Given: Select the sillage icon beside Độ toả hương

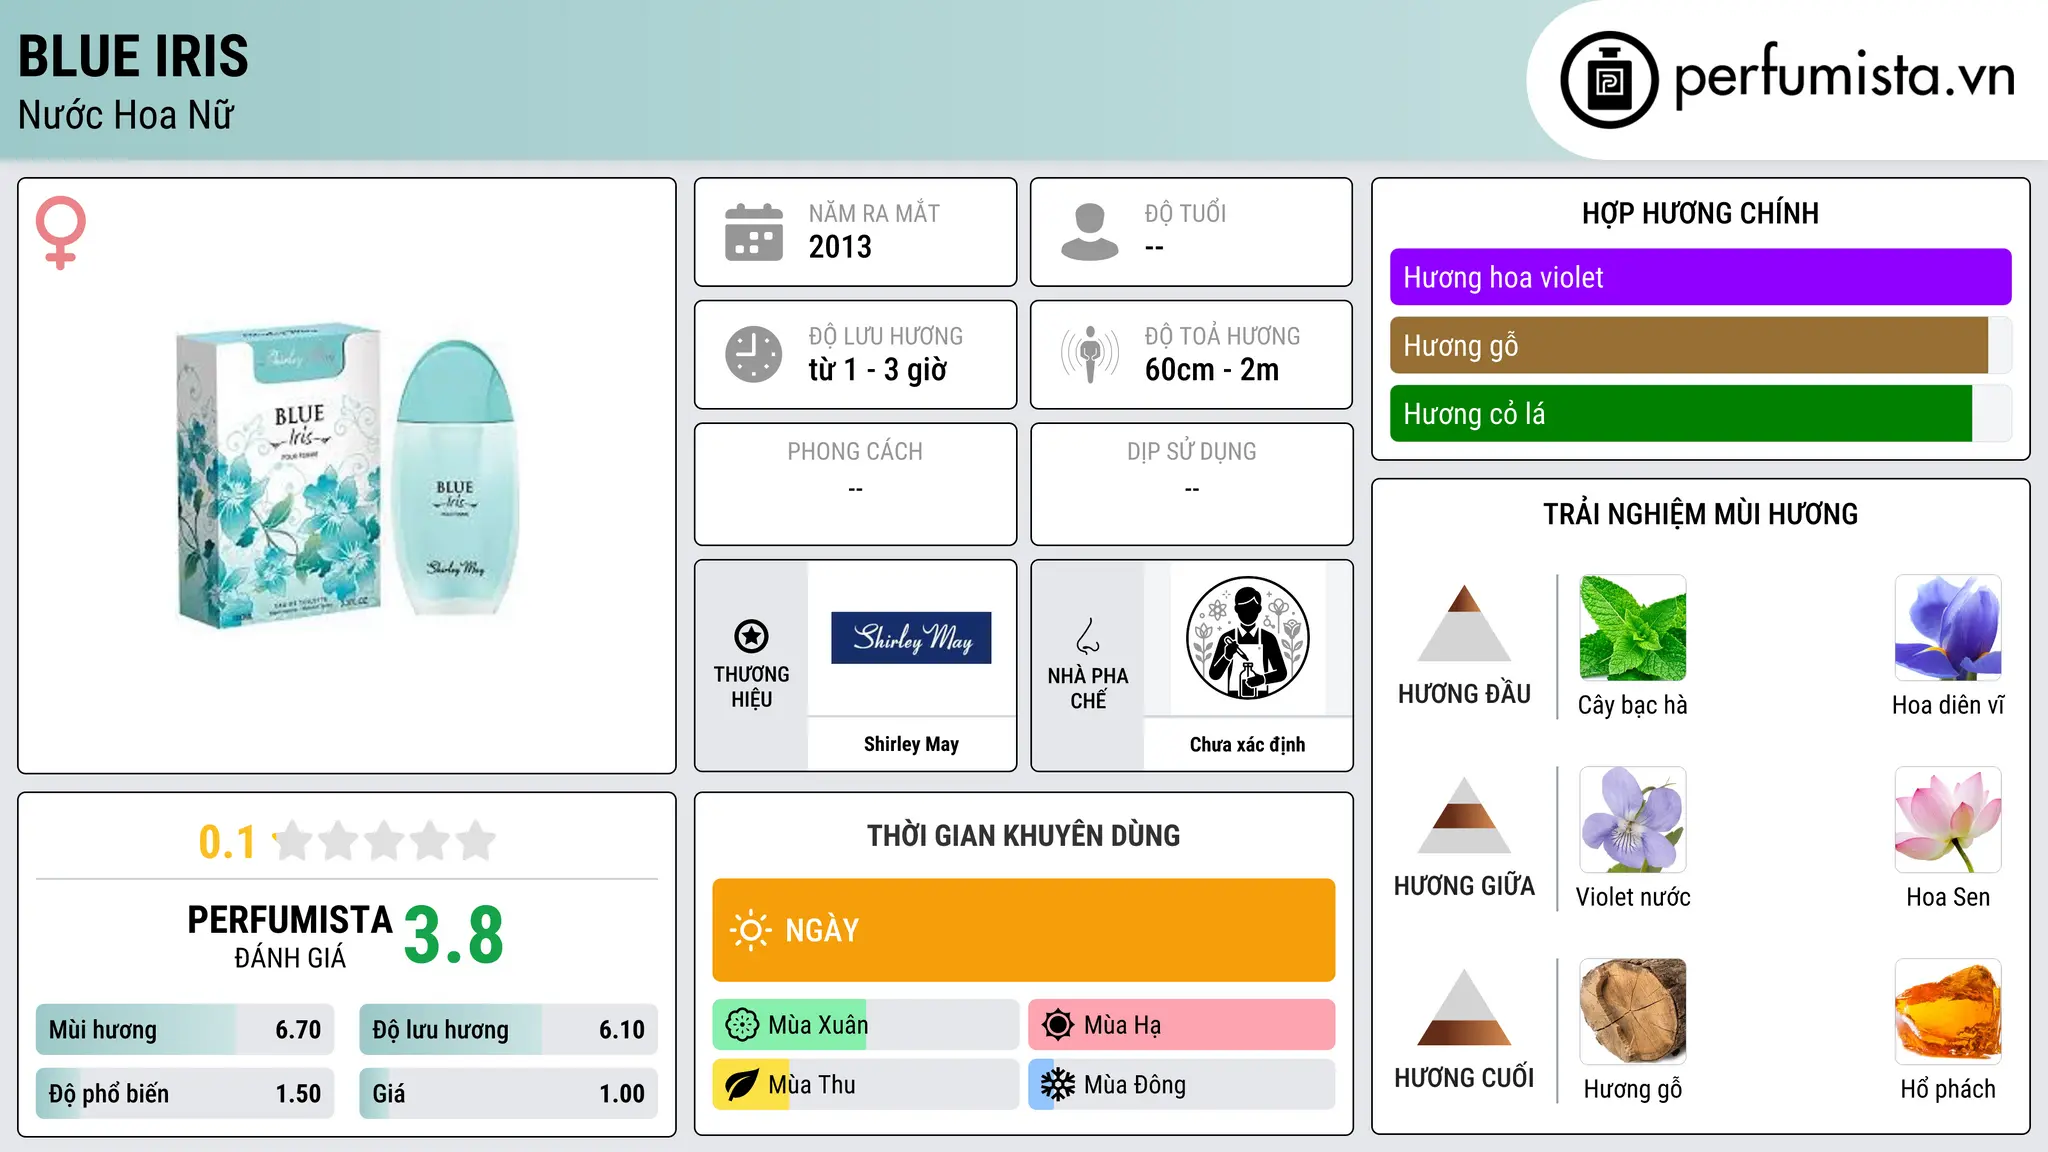Looking at the screenshot, I should 1090,354.
